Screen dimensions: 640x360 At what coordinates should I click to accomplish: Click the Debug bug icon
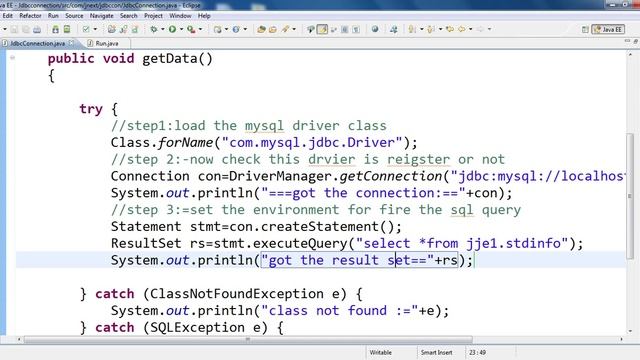(x=154, y=29)
